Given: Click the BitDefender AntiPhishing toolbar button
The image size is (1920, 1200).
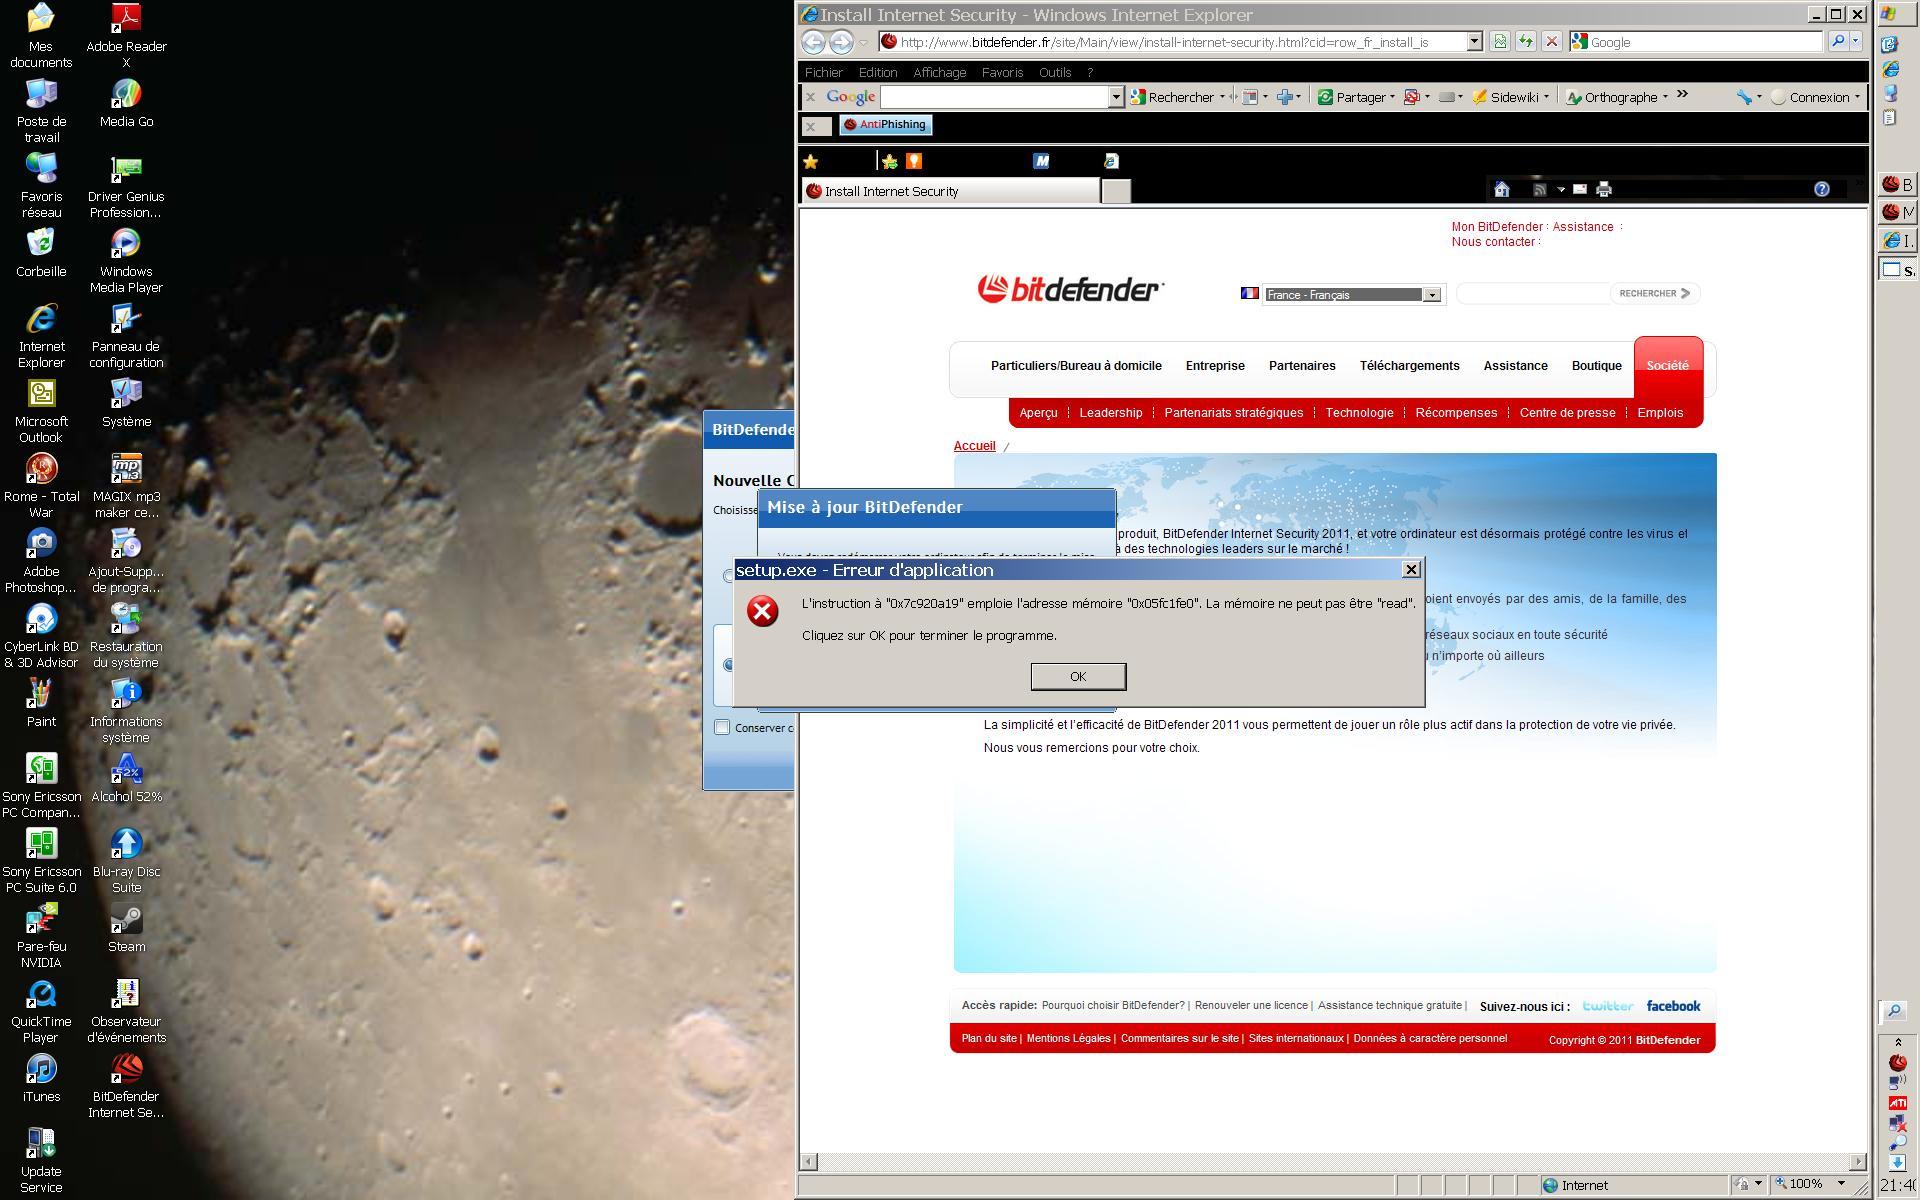Looking at the screenshot, I should 885,125.
